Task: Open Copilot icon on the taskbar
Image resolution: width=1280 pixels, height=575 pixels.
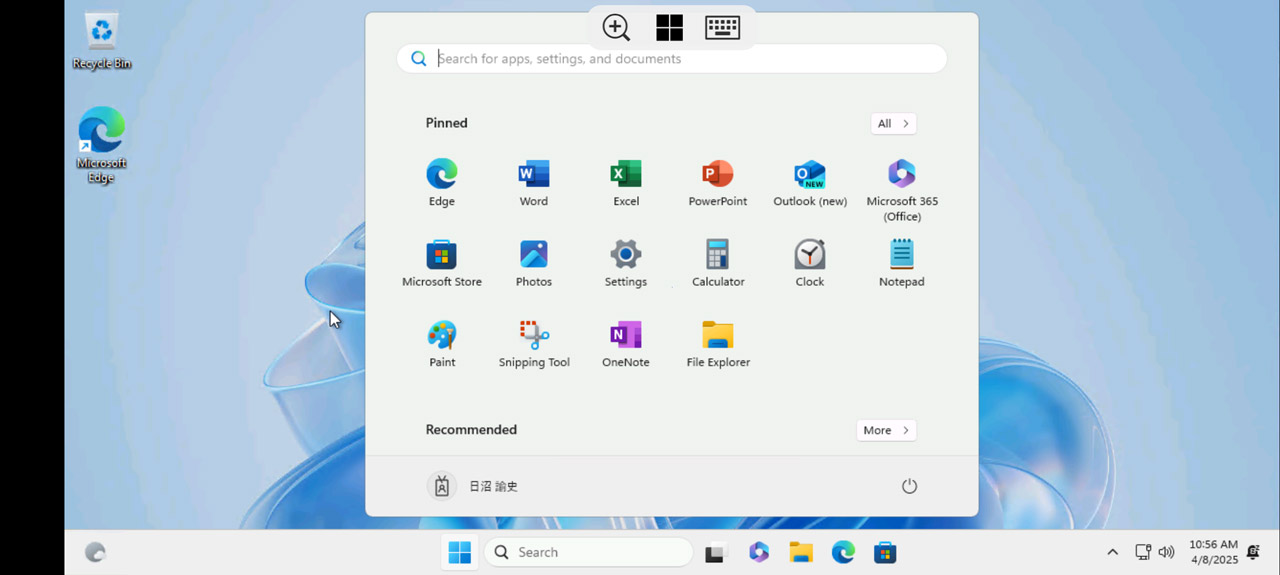Action: (759, 552)
